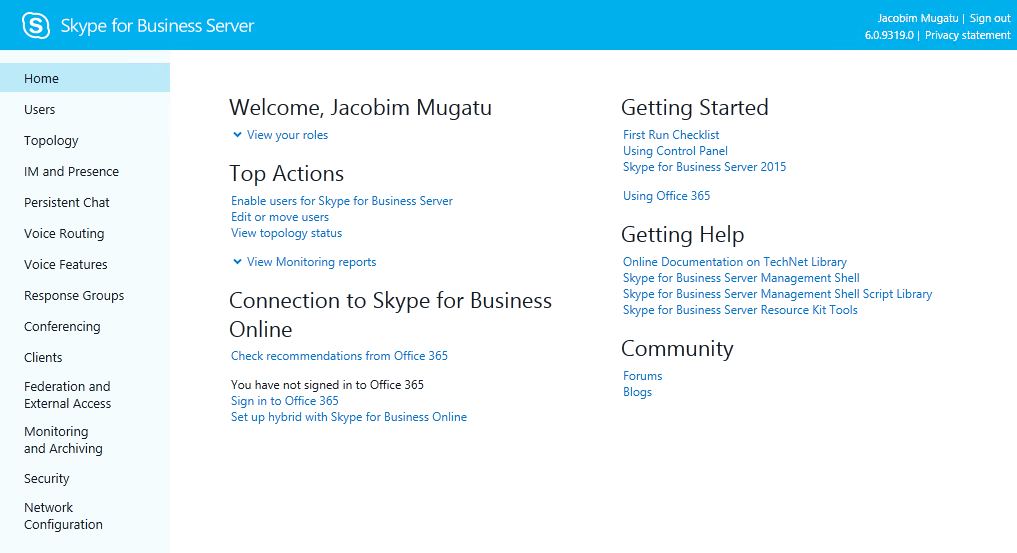Open the Home navigation item
Screen dimensions: 1017x553
pyautogui.click(x=85, y=78)
